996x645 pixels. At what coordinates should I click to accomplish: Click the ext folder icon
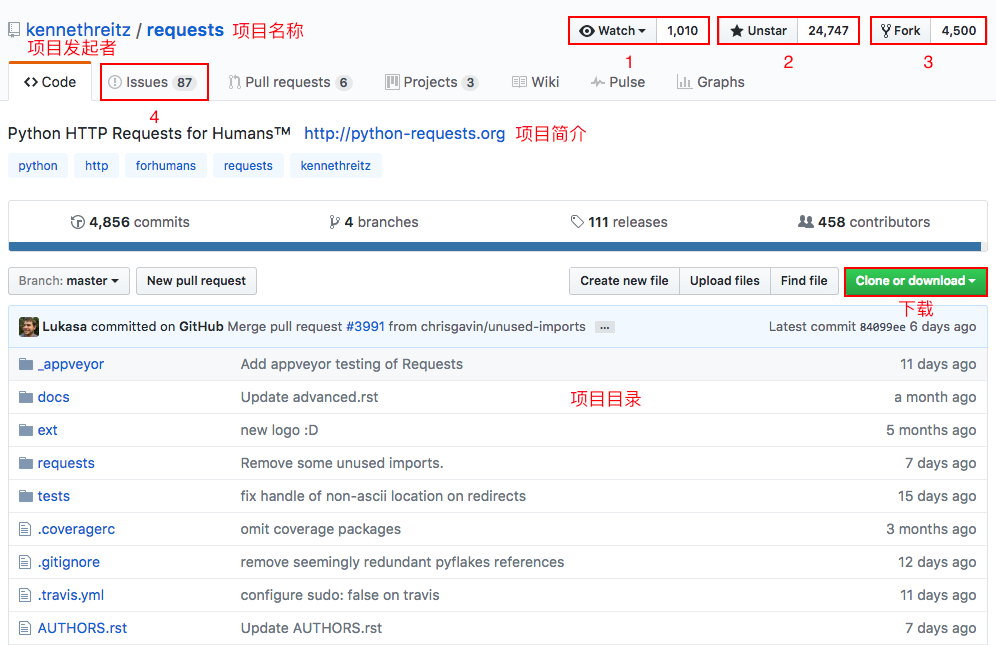pos(25,430)
